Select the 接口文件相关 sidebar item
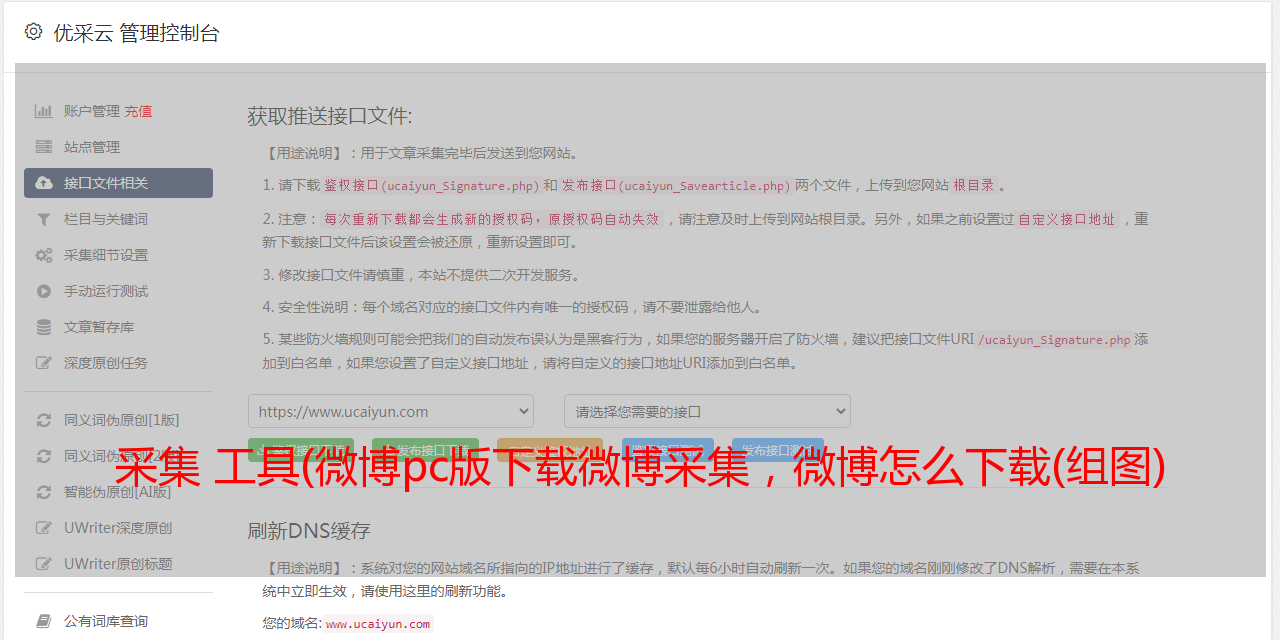 pos(118,183)
